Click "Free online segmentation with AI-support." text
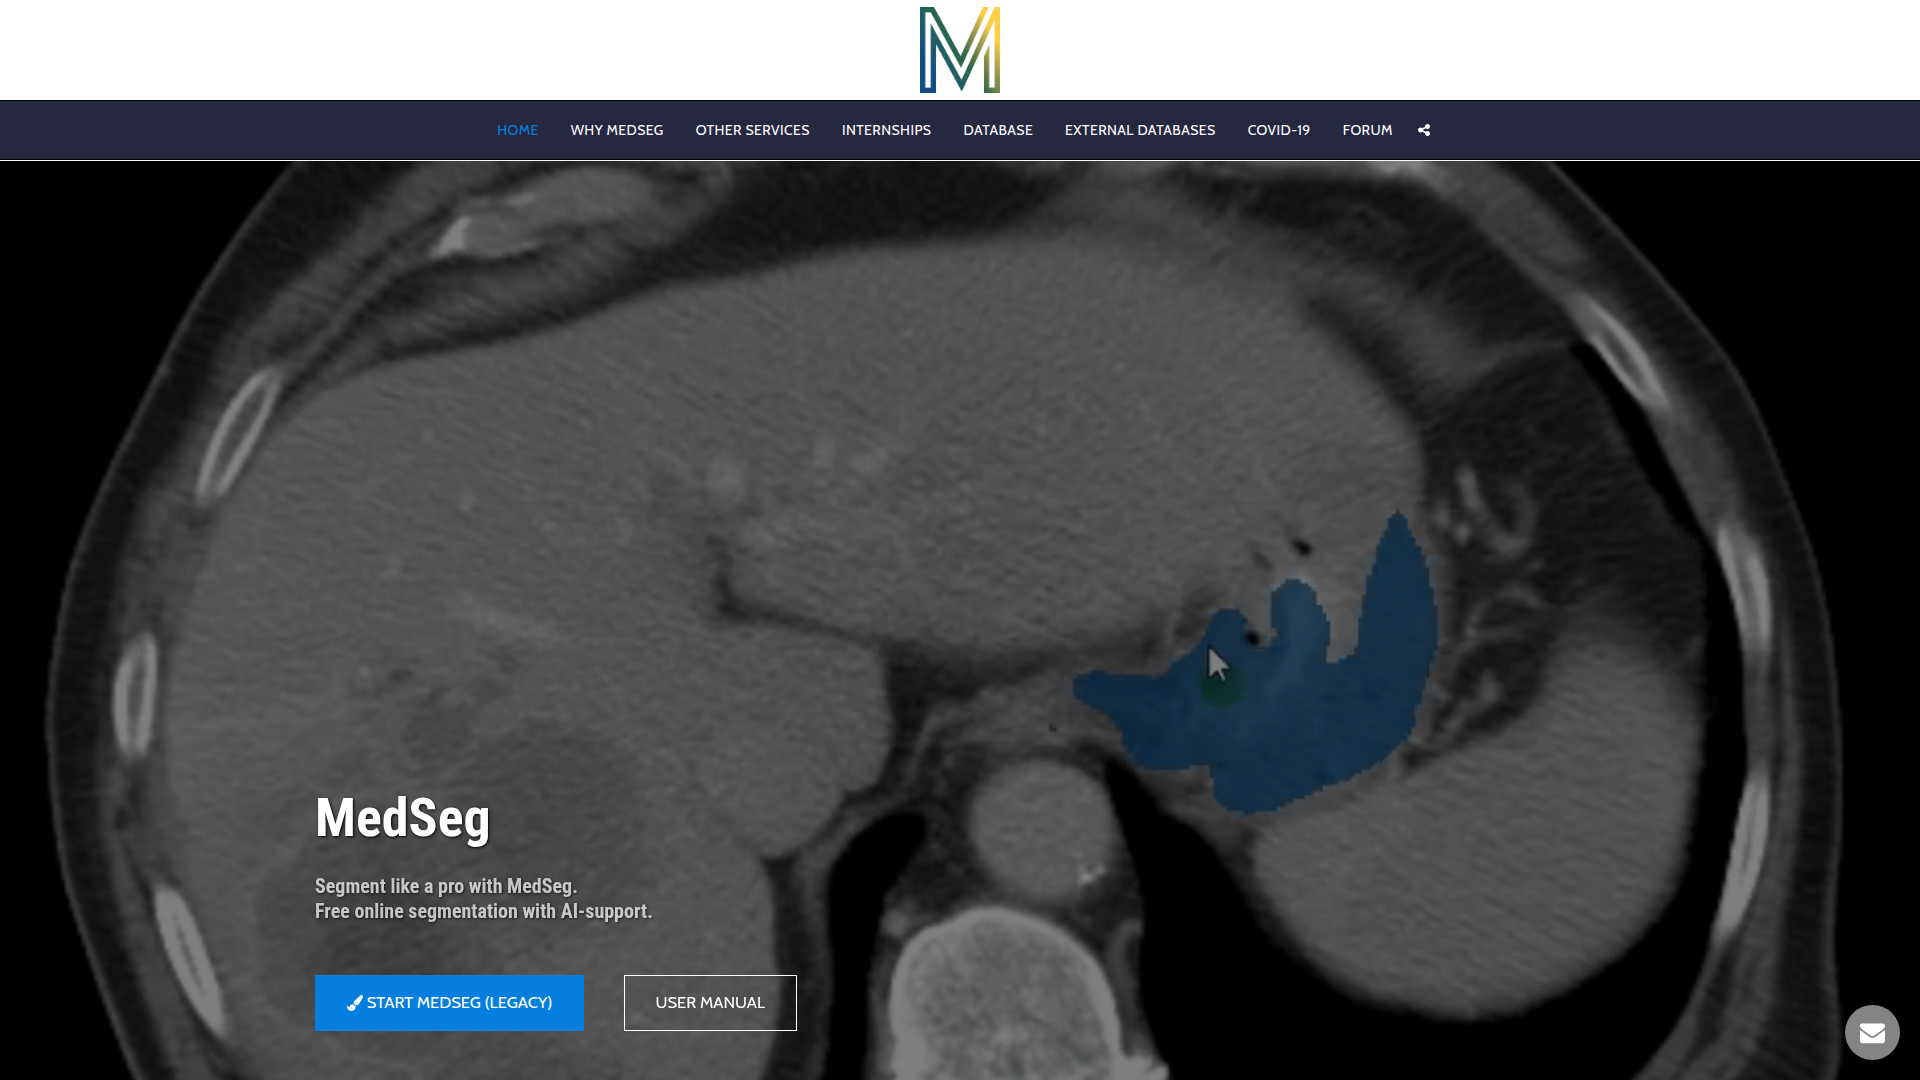The width and height of the screenshot is (1920, 1080). click(484, 911)
